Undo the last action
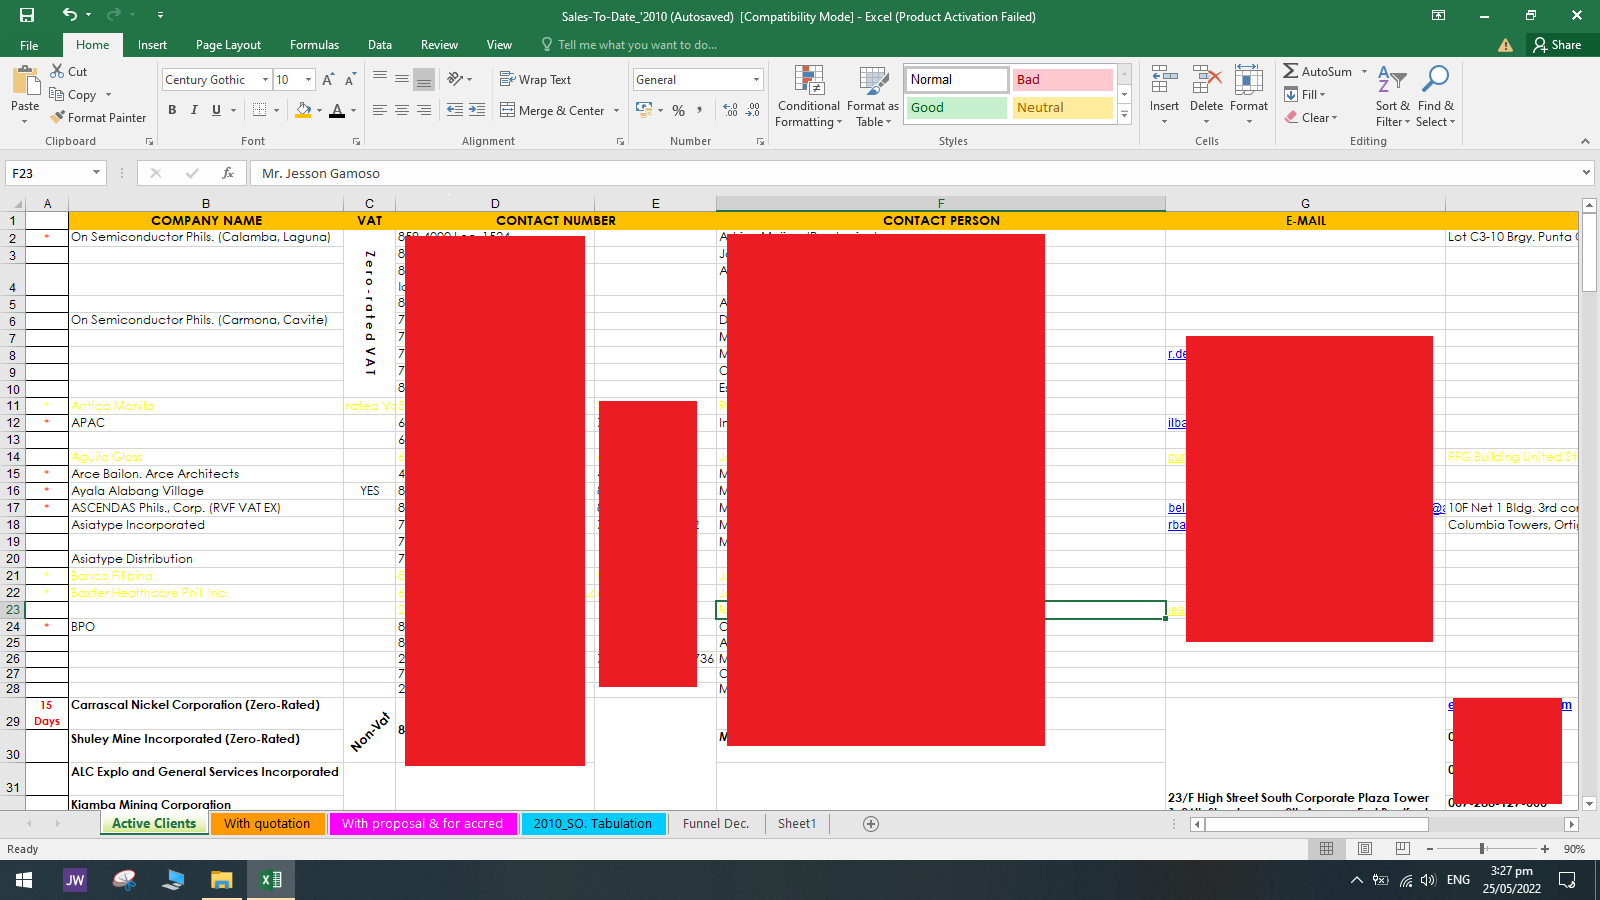 (69, 15)
